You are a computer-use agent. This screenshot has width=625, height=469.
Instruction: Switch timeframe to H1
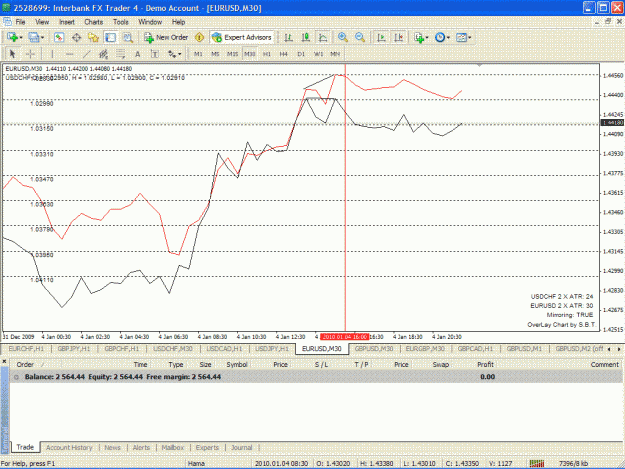[267, 54]
